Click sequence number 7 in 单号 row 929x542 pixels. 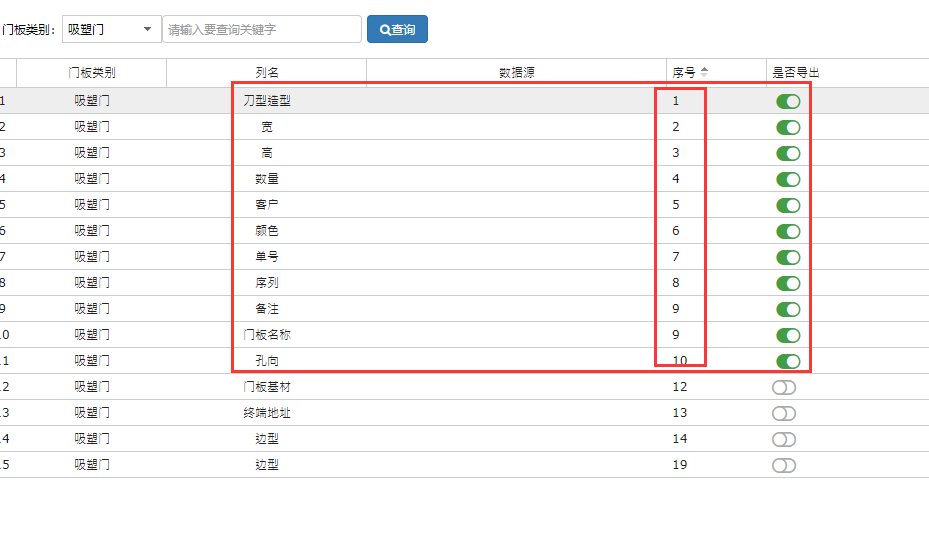coord(675,257)
